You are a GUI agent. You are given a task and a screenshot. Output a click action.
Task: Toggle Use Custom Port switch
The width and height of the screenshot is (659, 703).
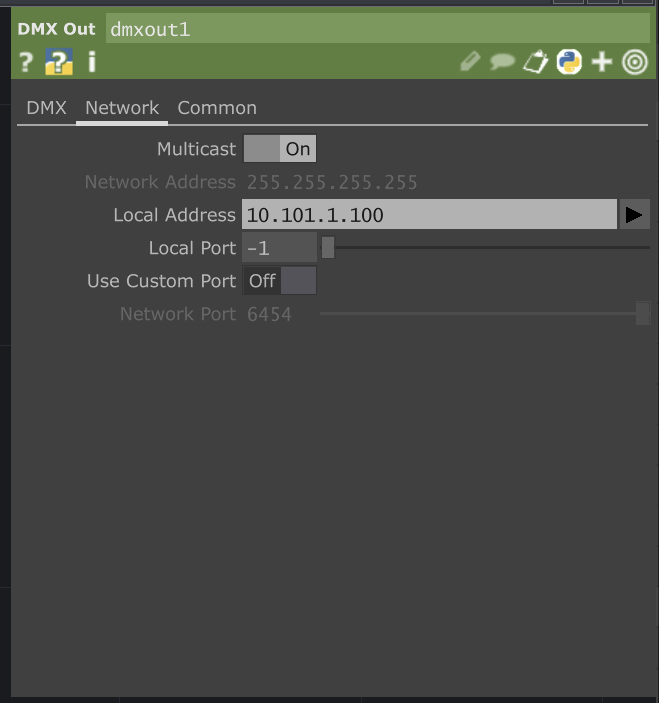coord(280,281)
